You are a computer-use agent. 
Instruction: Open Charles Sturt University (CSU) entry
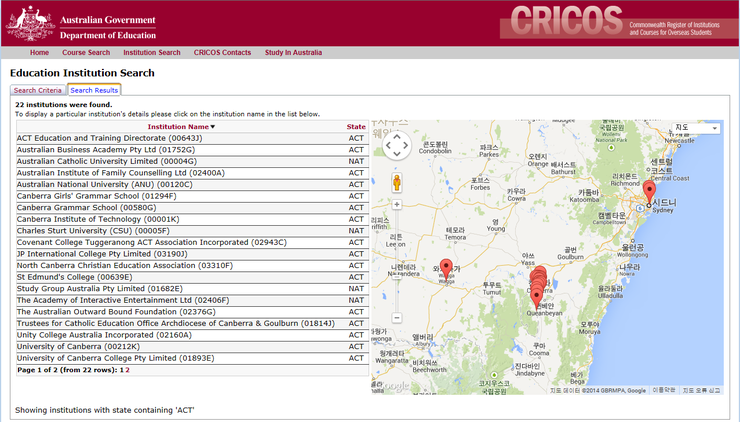pos(93,231)
